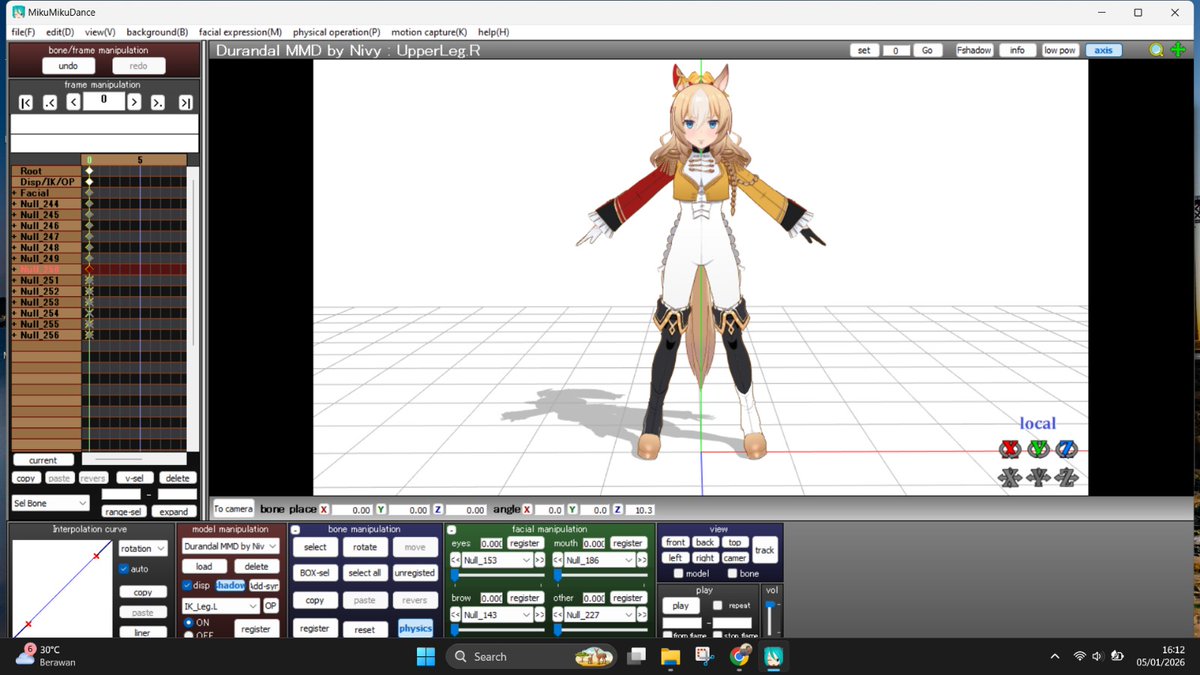Click next eyes morph arrow (>>)
Image resolution: width=1200 pixels, height=675 pixels.
(x=540, y=560)
